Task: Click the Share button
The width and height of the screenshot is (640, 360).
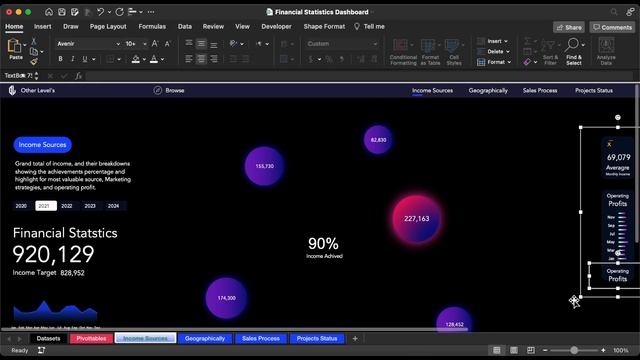Action: (x=569, y=27)
